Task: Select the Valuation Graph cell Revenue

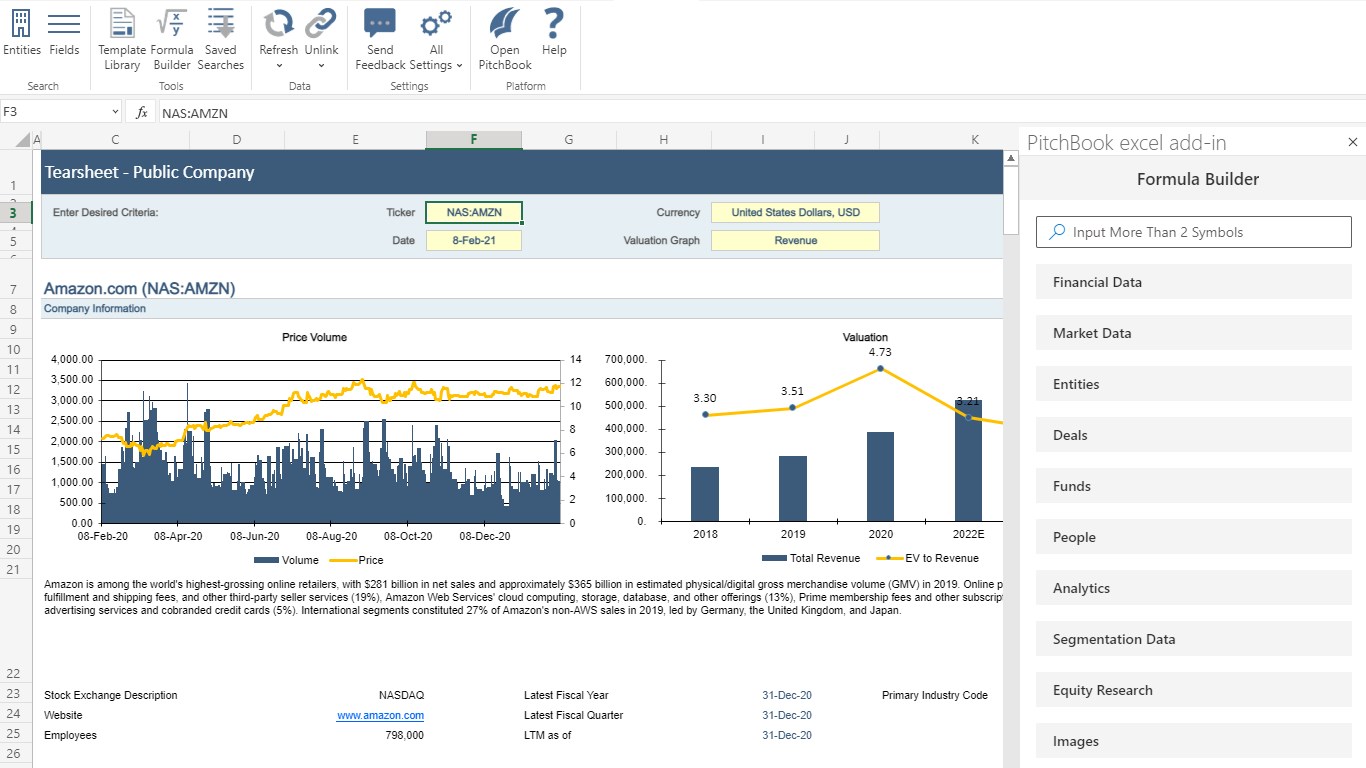Action: [795, 240]
